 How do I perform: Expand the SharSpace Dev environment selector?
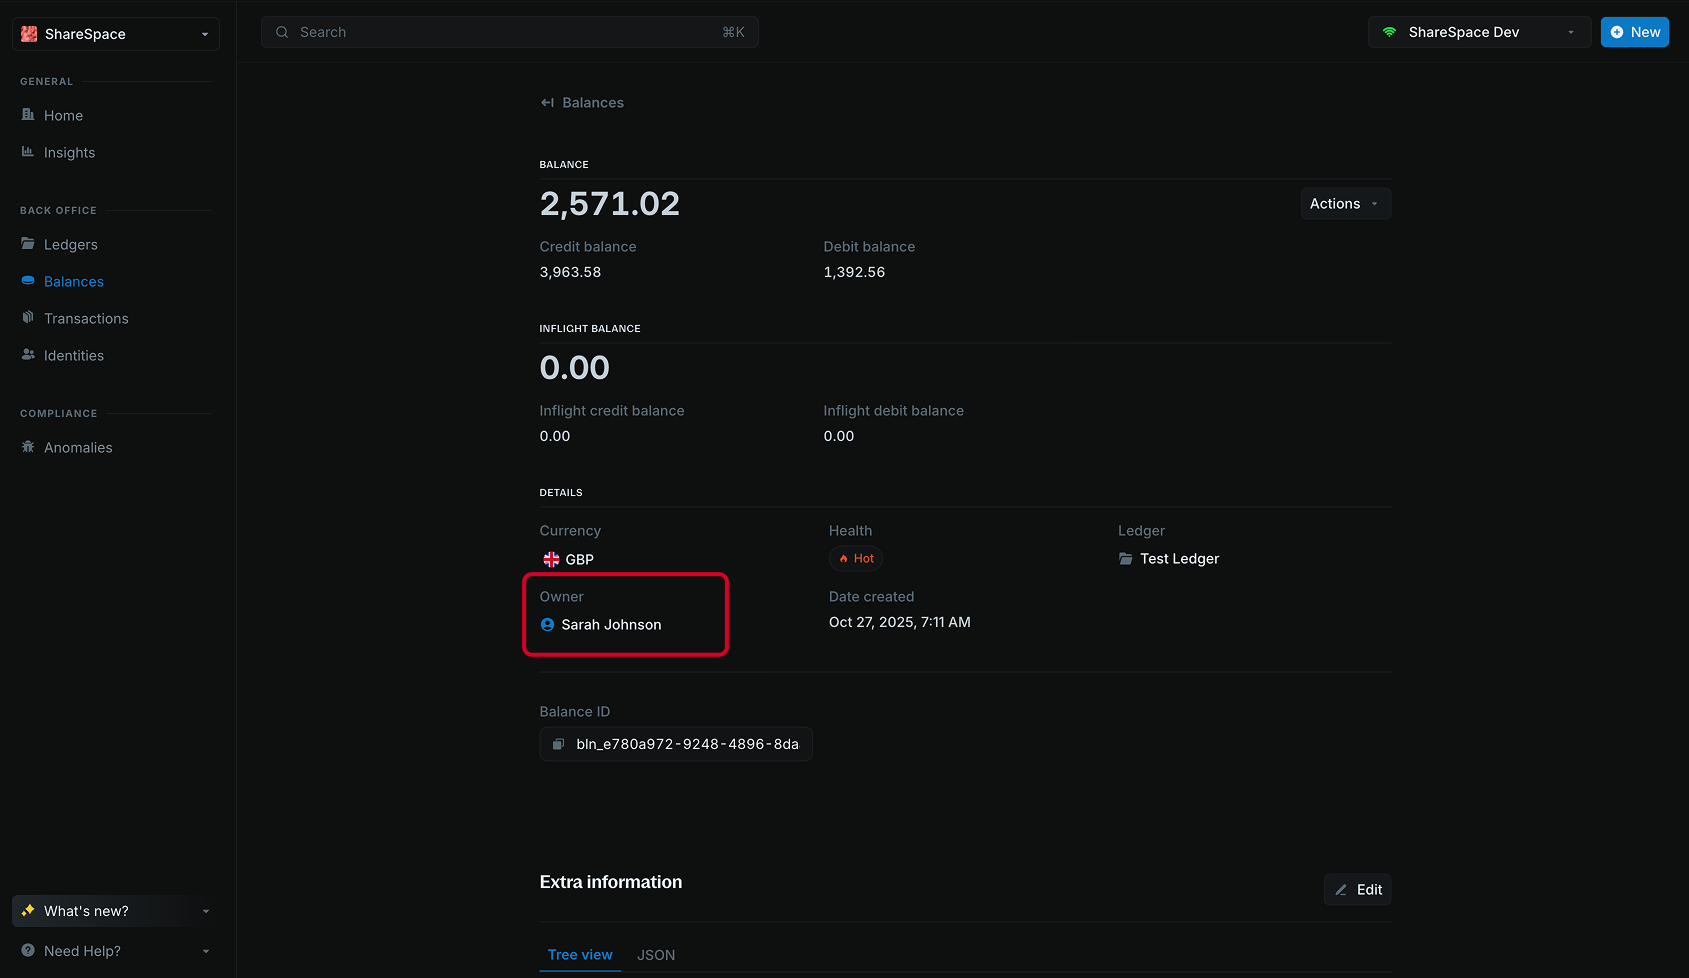1479,31
